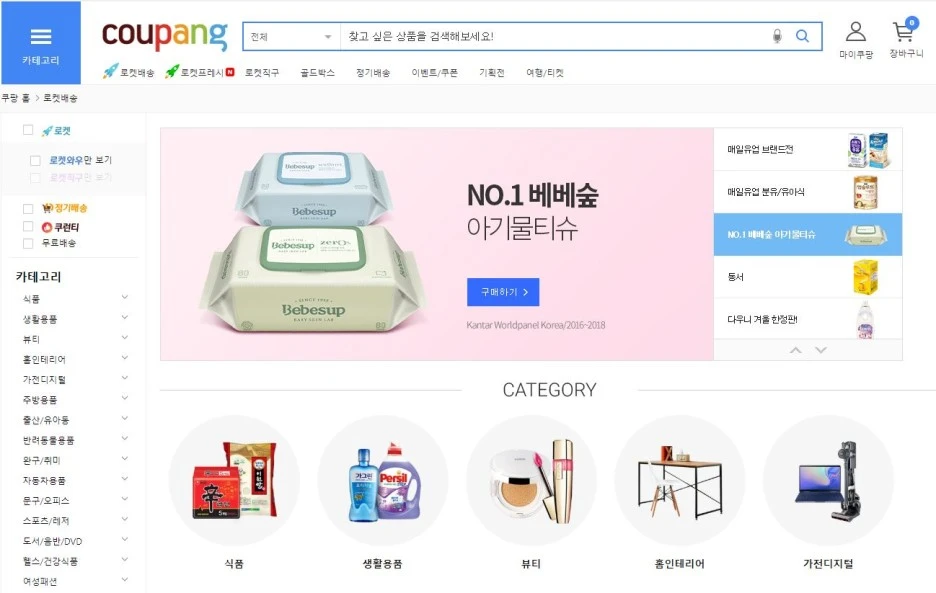Open the 골드박스 menu item
Viewport: 936px width, 593px height.
tap(317, 73)
